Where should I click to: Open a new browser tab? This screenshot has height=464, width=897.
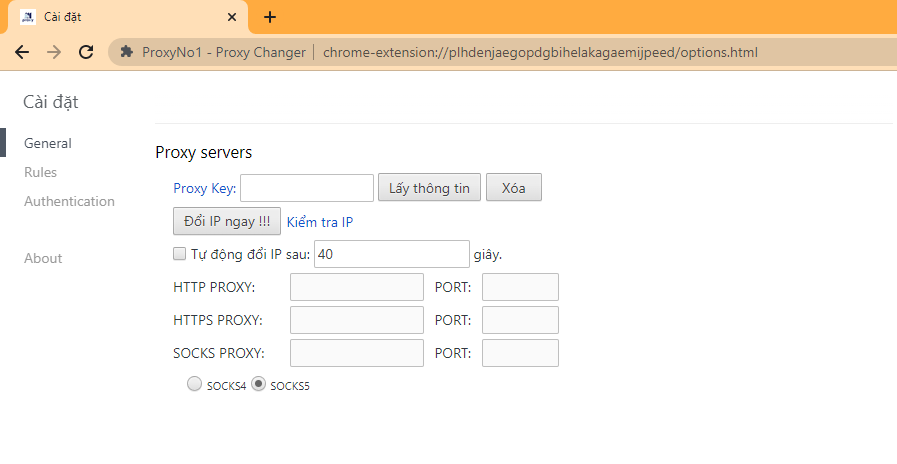tap(270, 17)
